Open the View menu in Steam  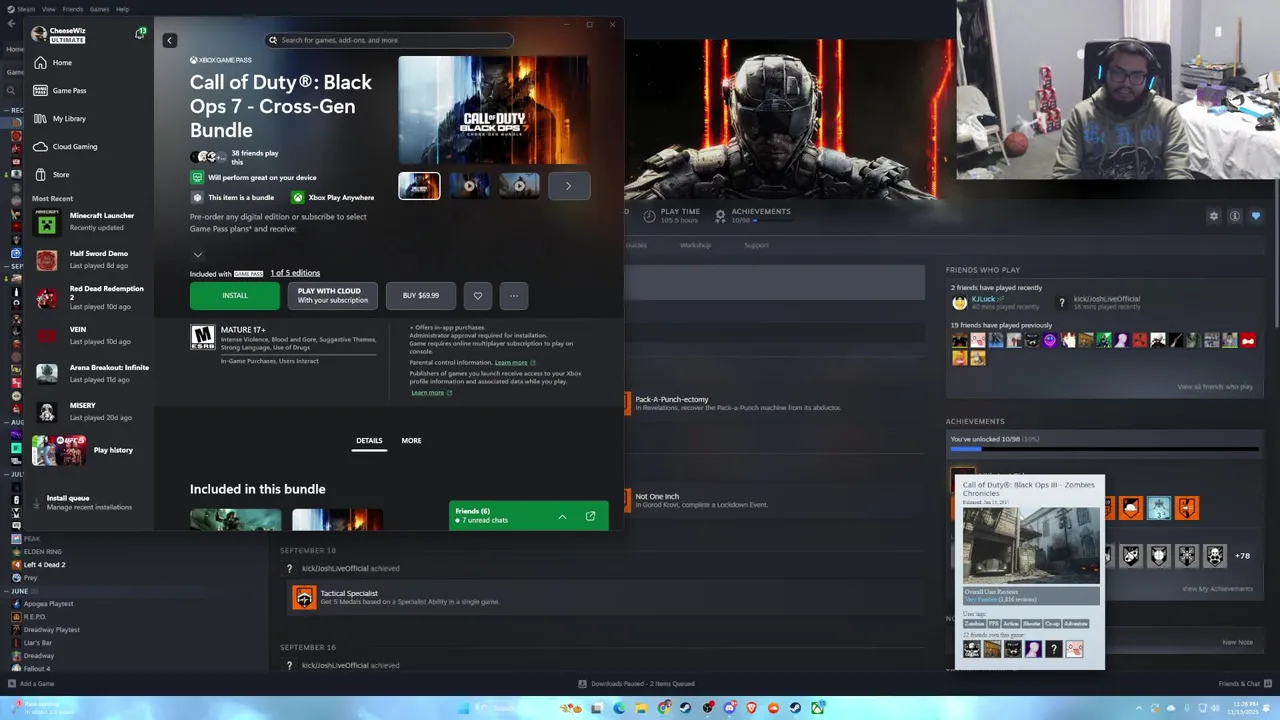coord(48,9)
